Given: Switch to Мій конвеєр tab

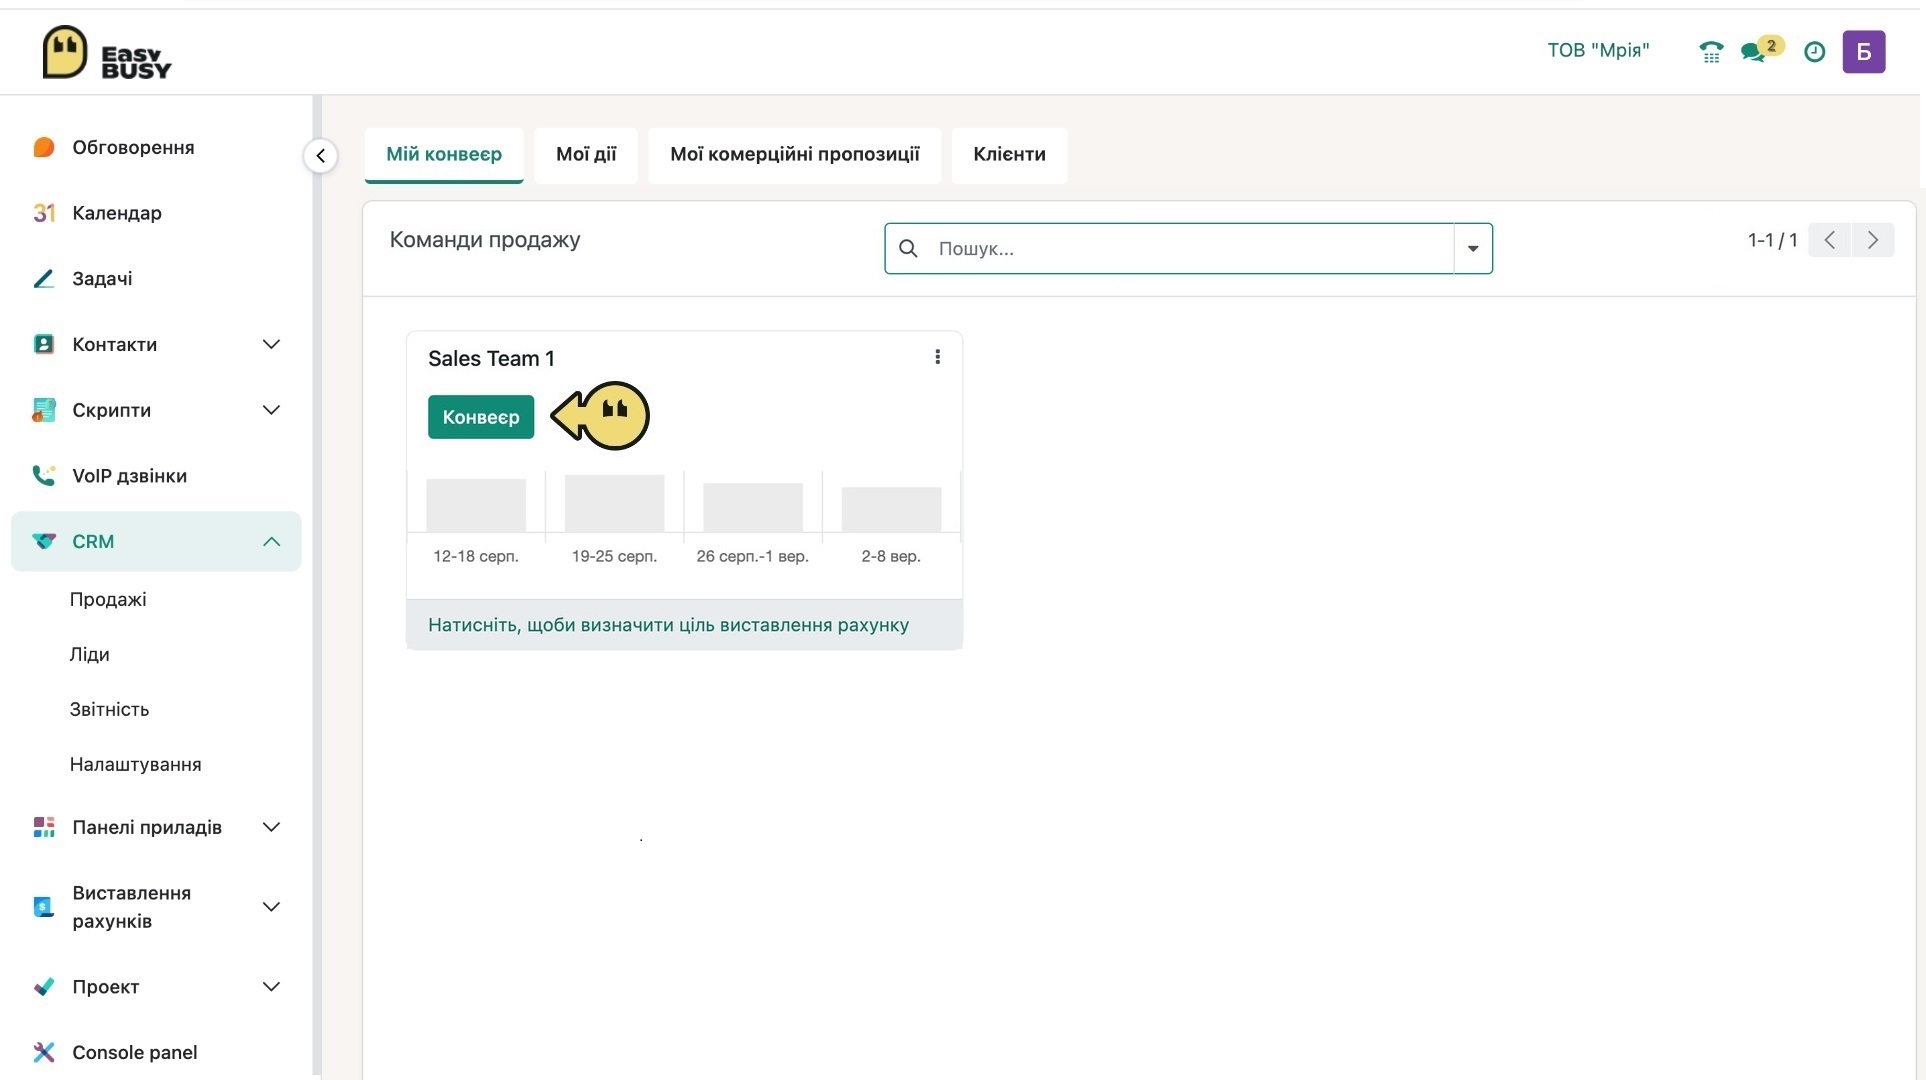Looking at the screenshot, I should click(444, 155).
